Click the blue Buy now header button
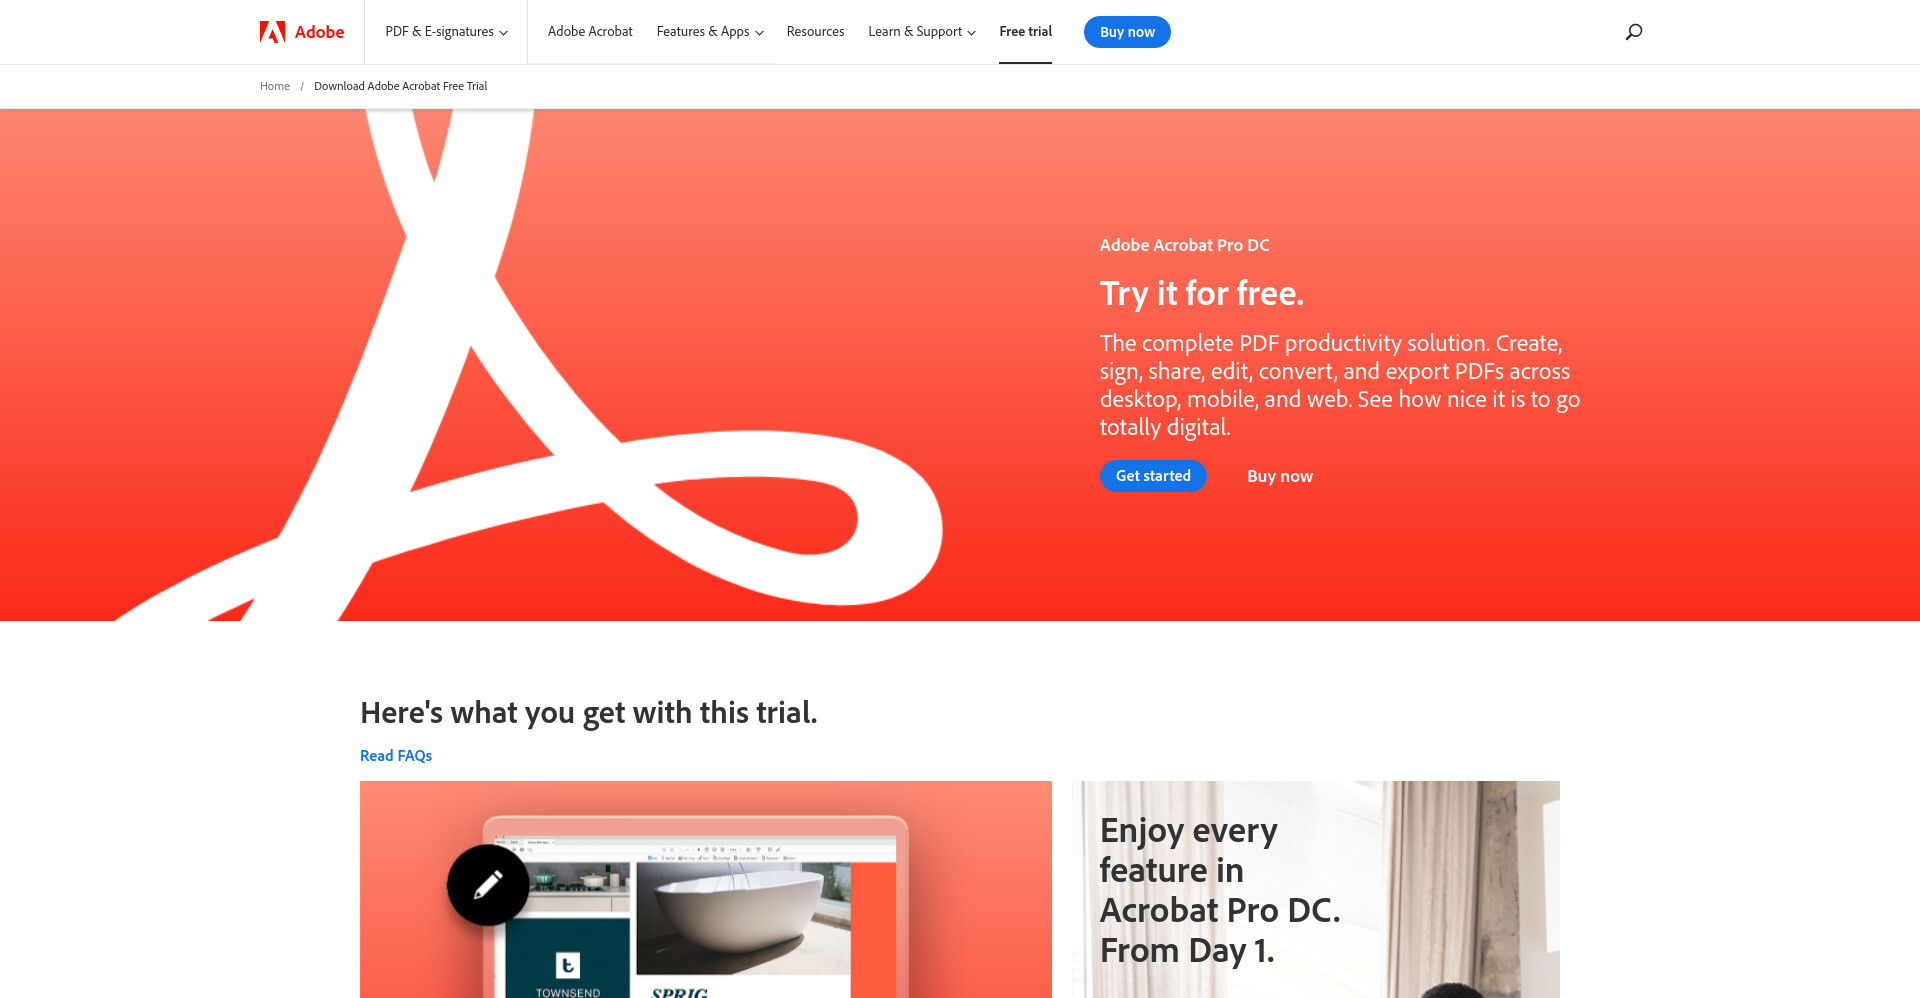 1127,32
